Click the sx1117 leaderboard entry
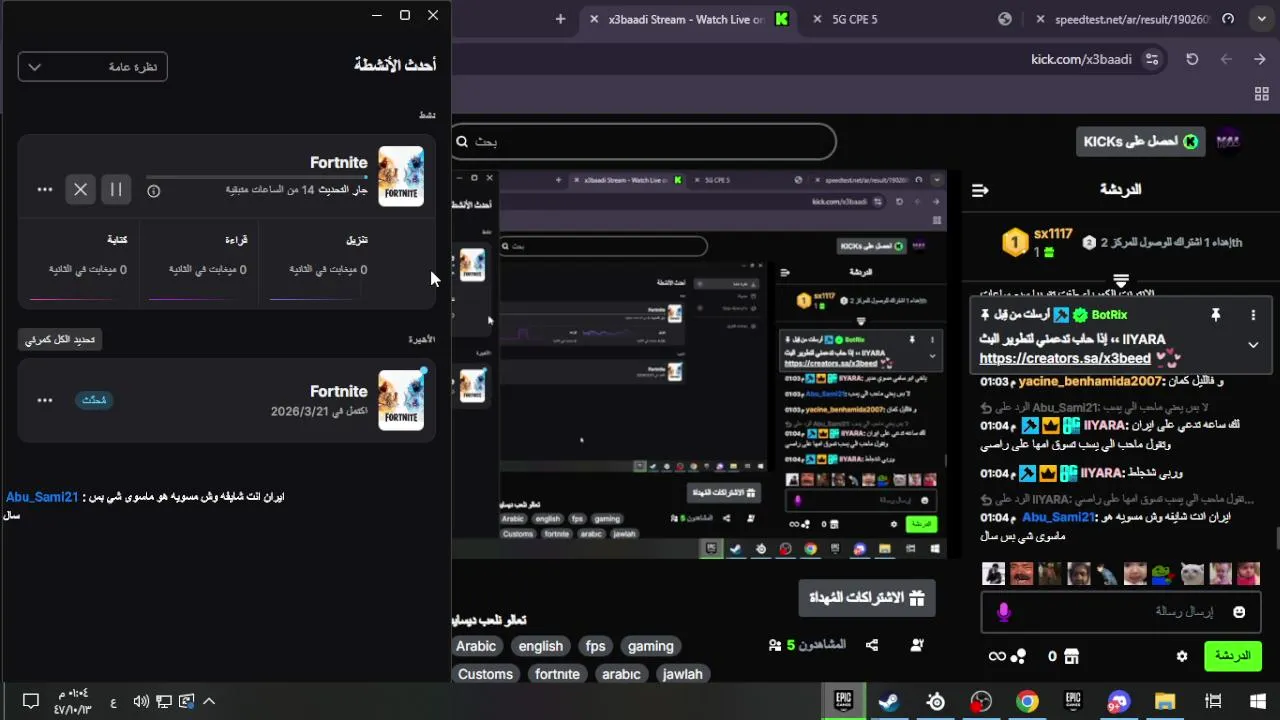The width and height of the screenshot is (1280, 720). point(1037,242)
